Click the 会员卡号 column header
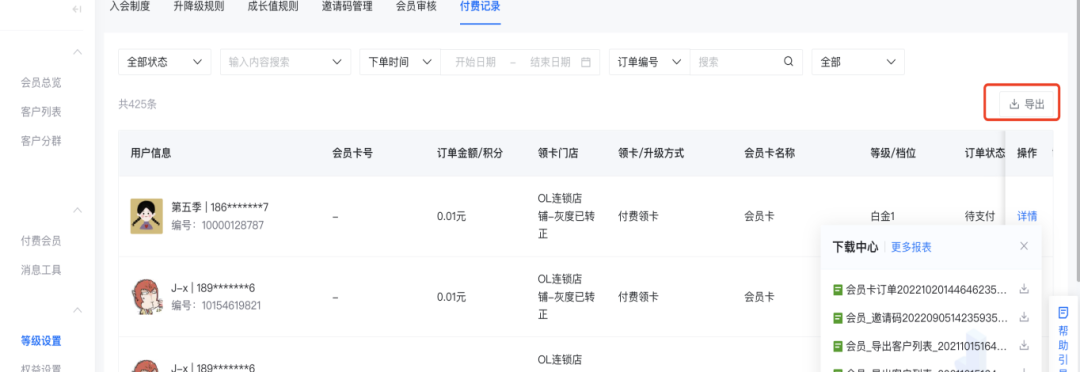The image size is (1080, 372). (353, 153)
